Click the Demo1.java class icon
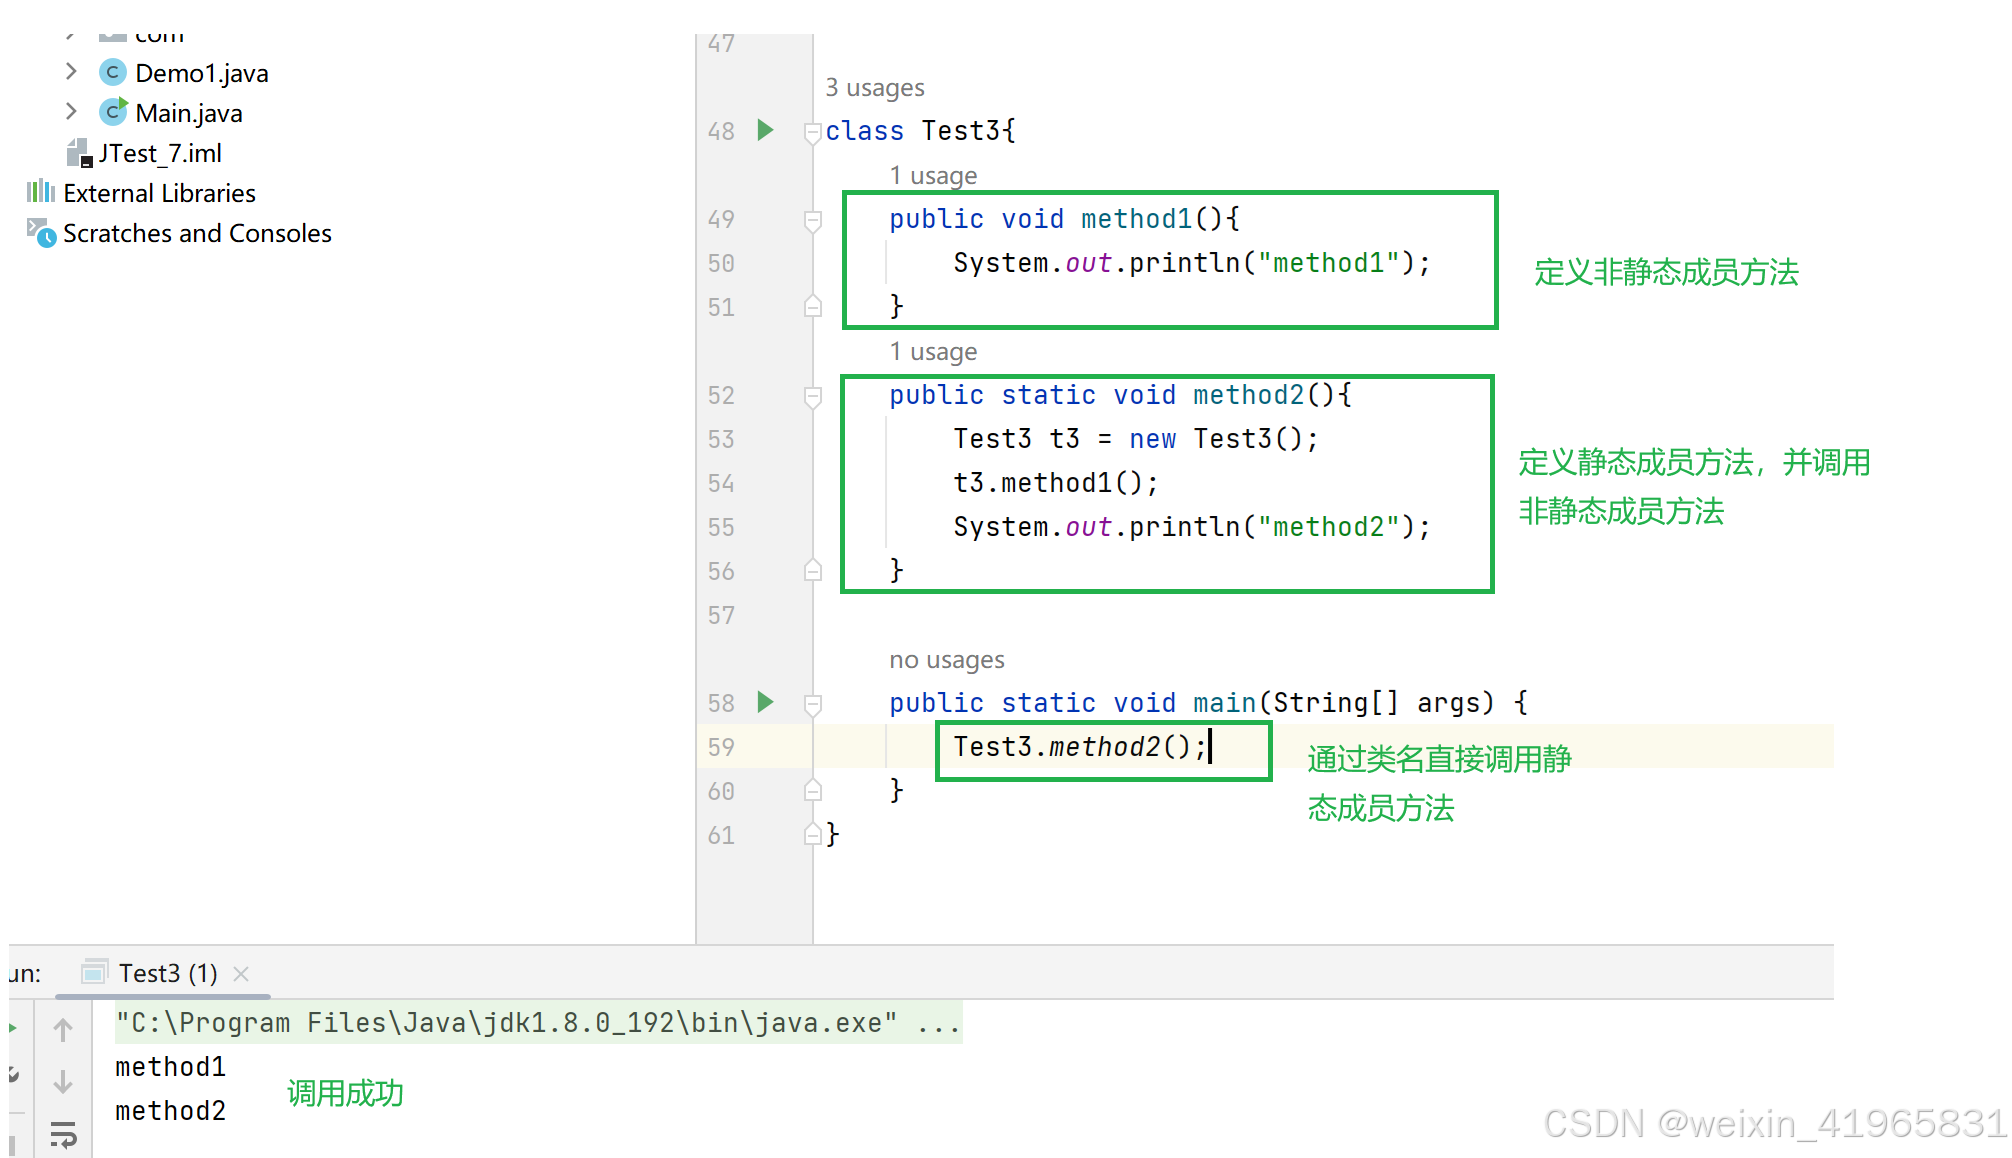The image size is (2012, 1158). [113, 73]
